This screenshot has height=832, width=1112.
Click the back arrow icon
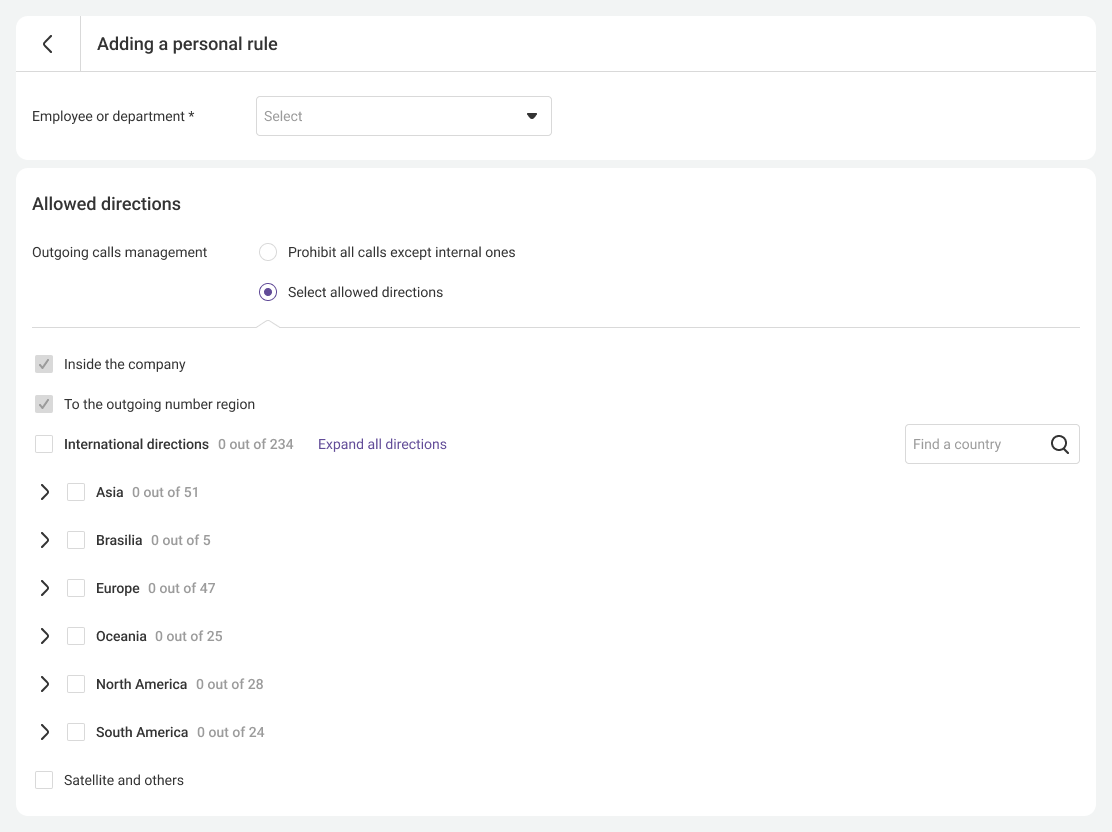click(x=47, y=44)
